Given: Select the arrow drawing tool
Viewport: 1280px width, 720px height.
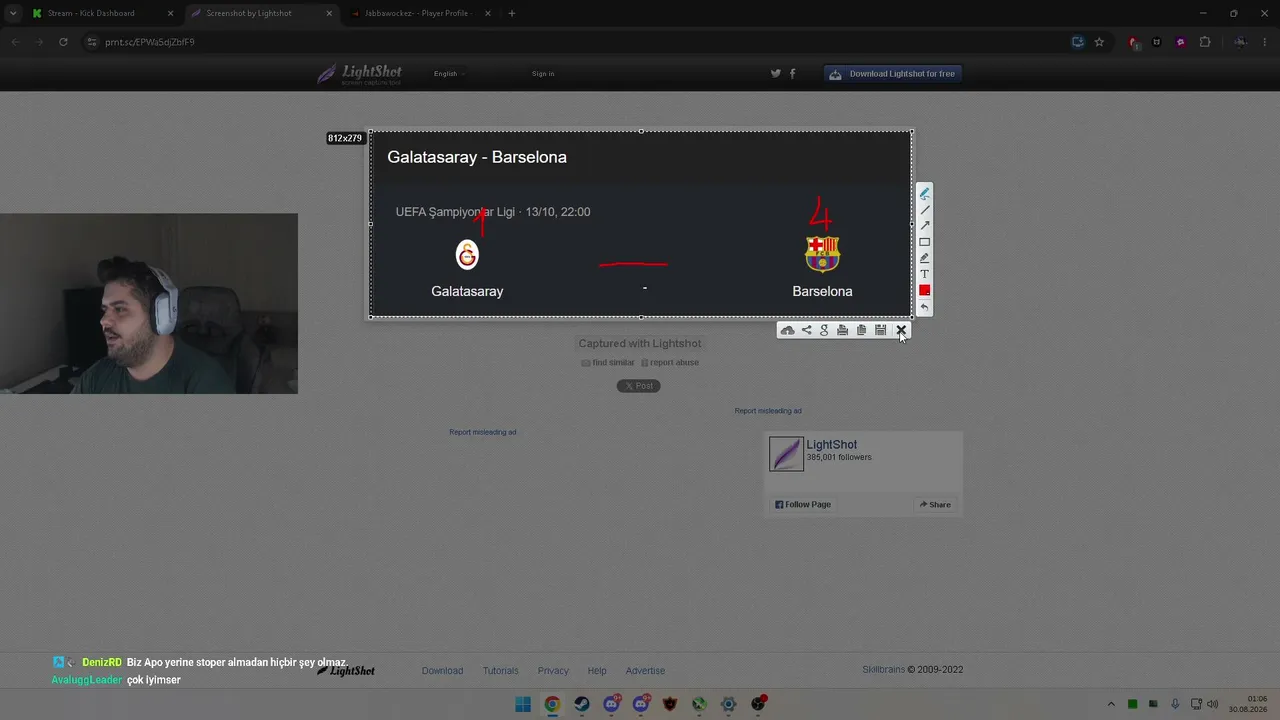Looking at the screenshot, I should click(924, 226).
